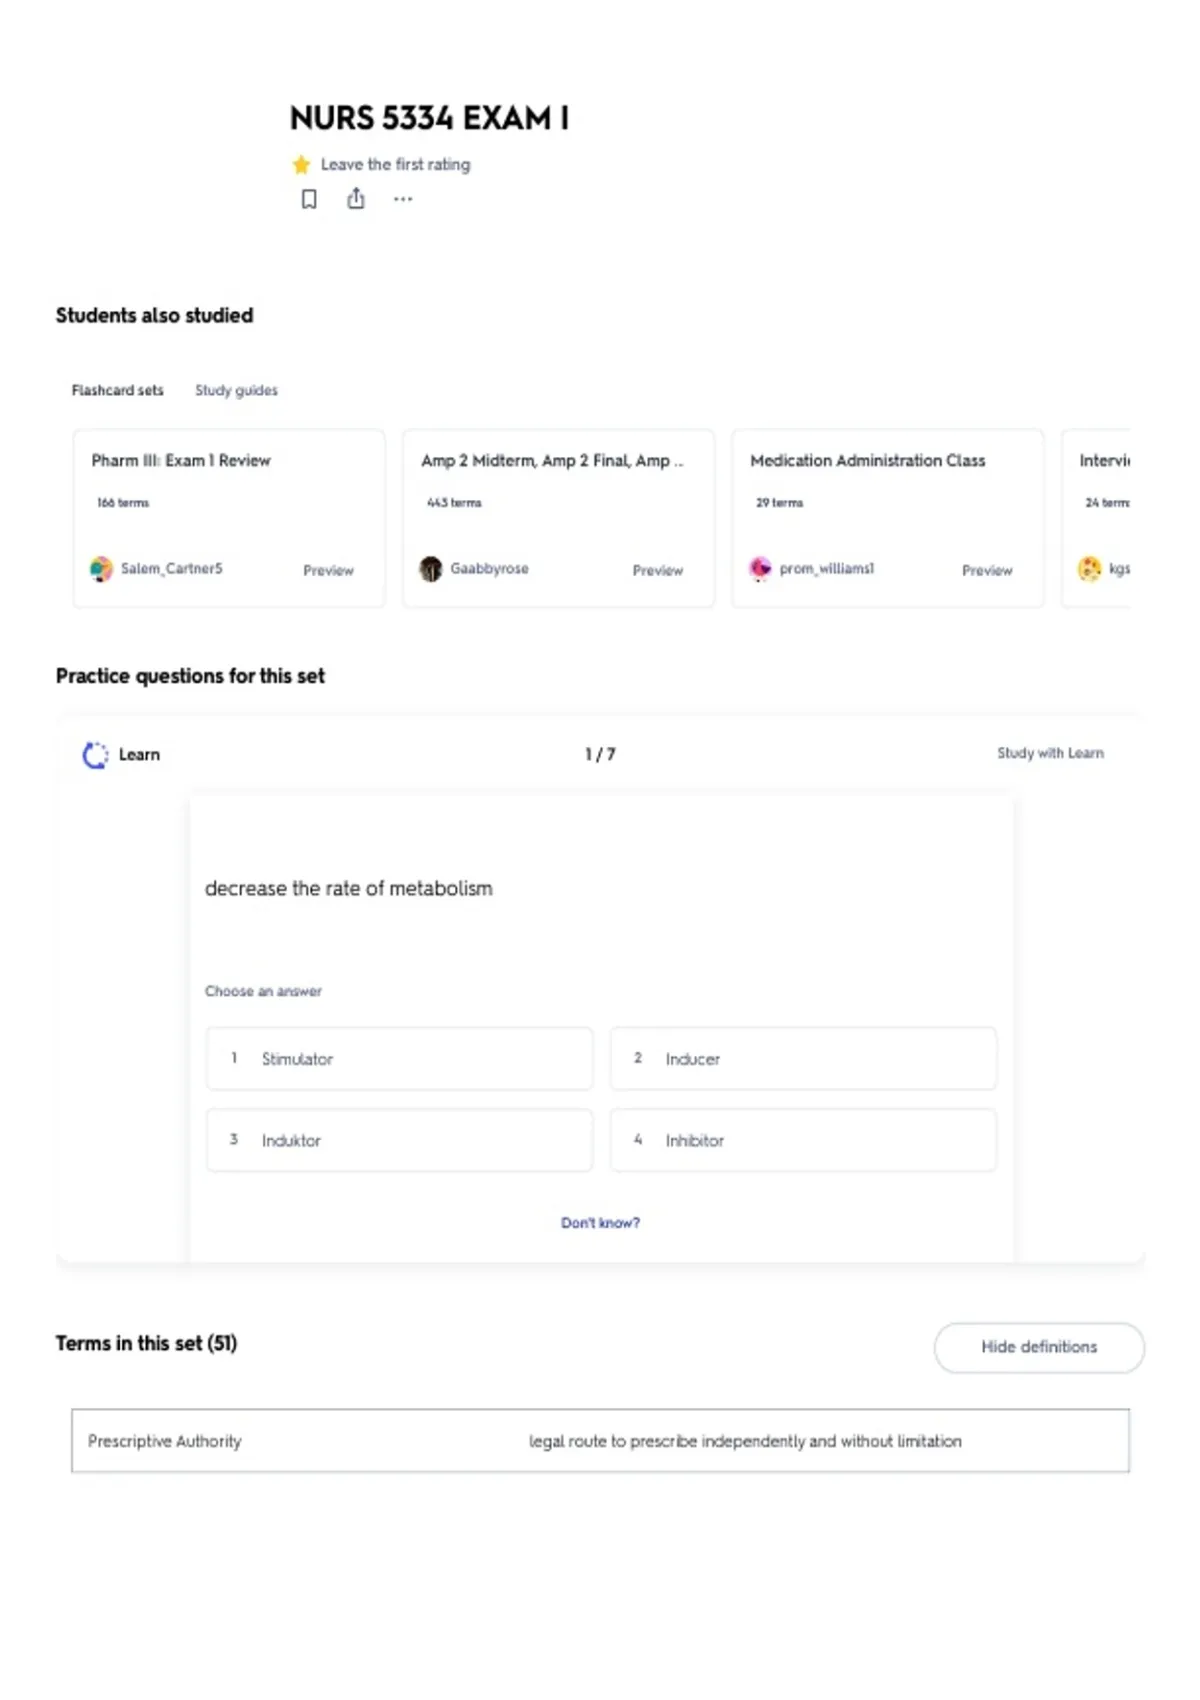
Task: Click the yellow star rating icon
Action: [301, 164]
